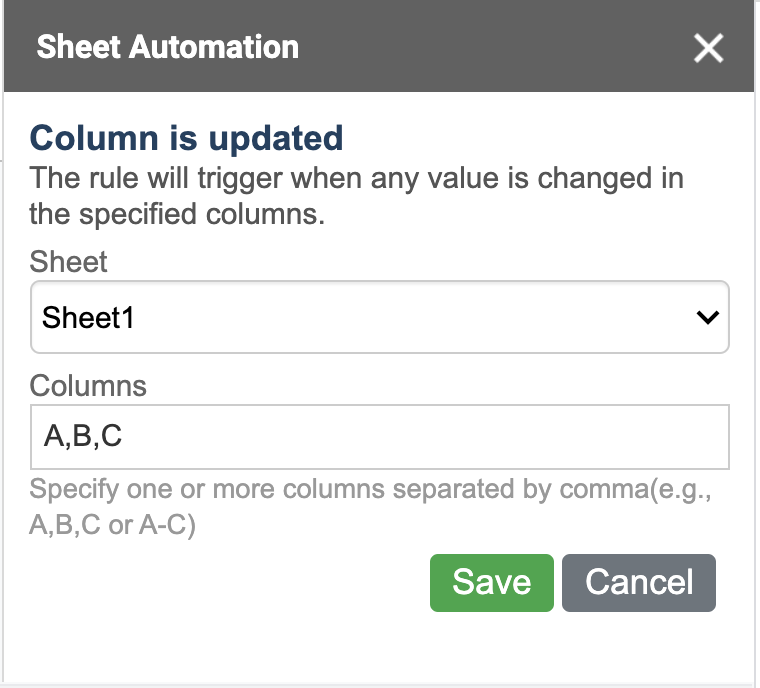The image size is (760, 688).
Task: Click the chevron arrow of Sheet dropdown
Action: point(707,317)
